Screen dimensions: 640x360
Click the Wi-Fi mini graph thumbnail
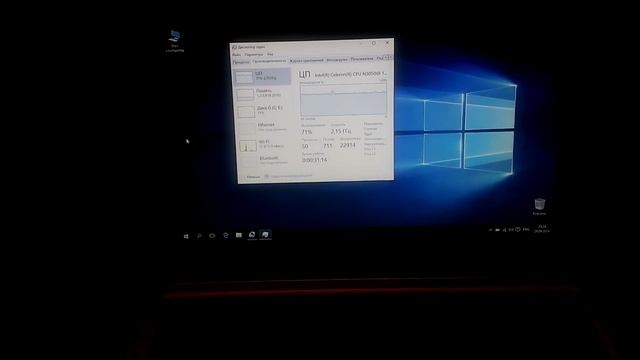tap(248, 146)
